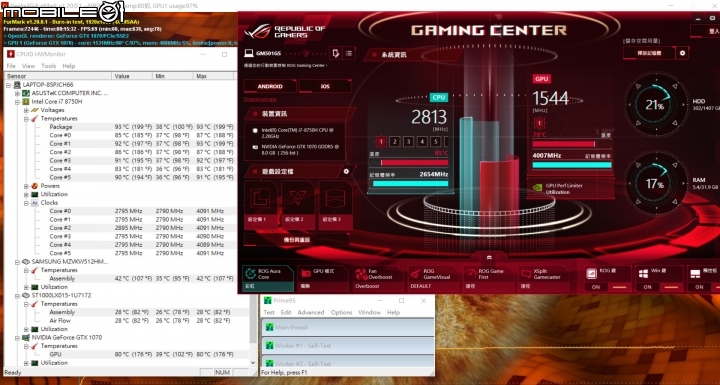720x385 pixels.
Task: Launch XSplit Gamecaster icon
Action: coord(526,274)
